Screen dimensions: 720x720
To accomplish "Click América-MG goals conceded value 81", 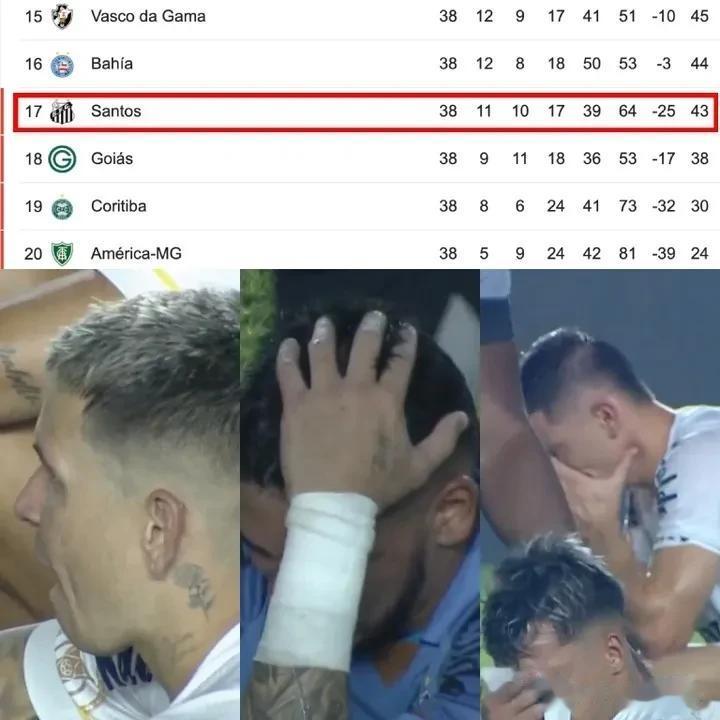I will [x=627, y=253].
